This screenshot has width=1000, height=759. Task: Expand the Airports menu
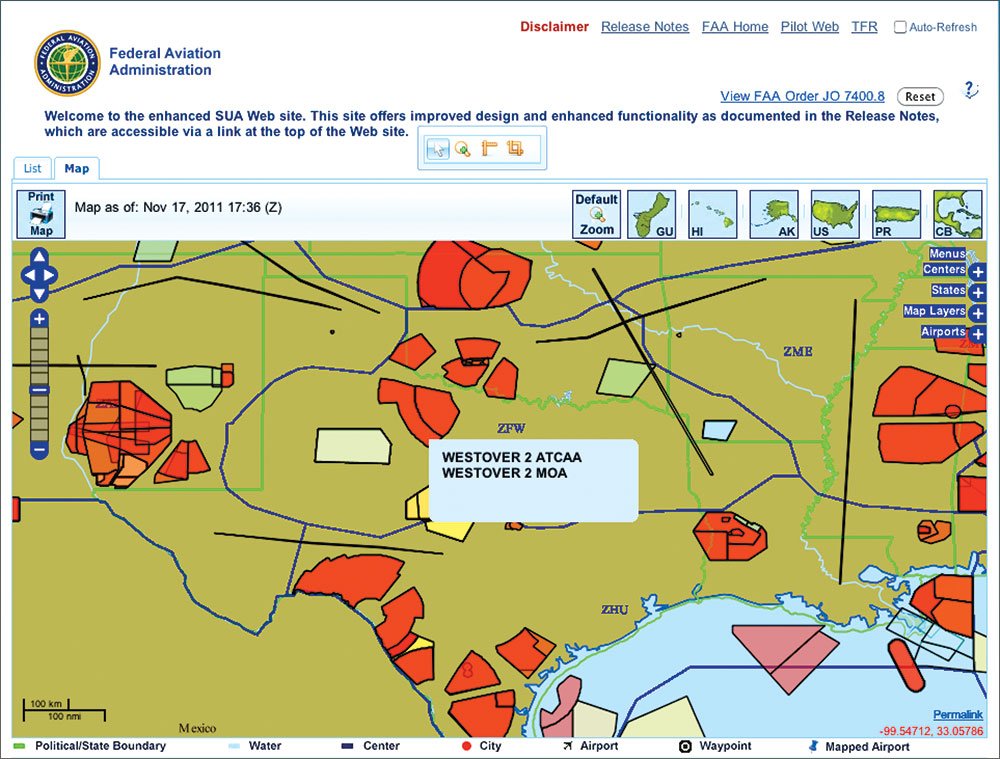tap(977, 334)
